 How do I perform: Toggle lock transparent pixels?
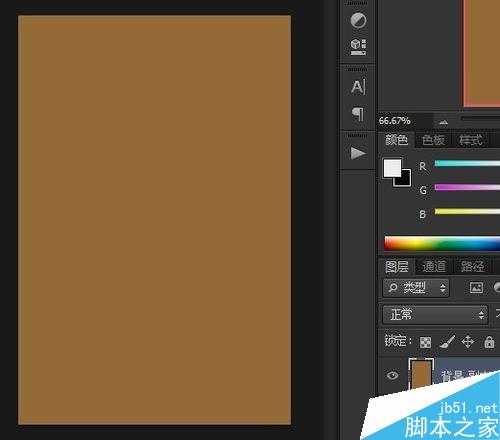425,342
